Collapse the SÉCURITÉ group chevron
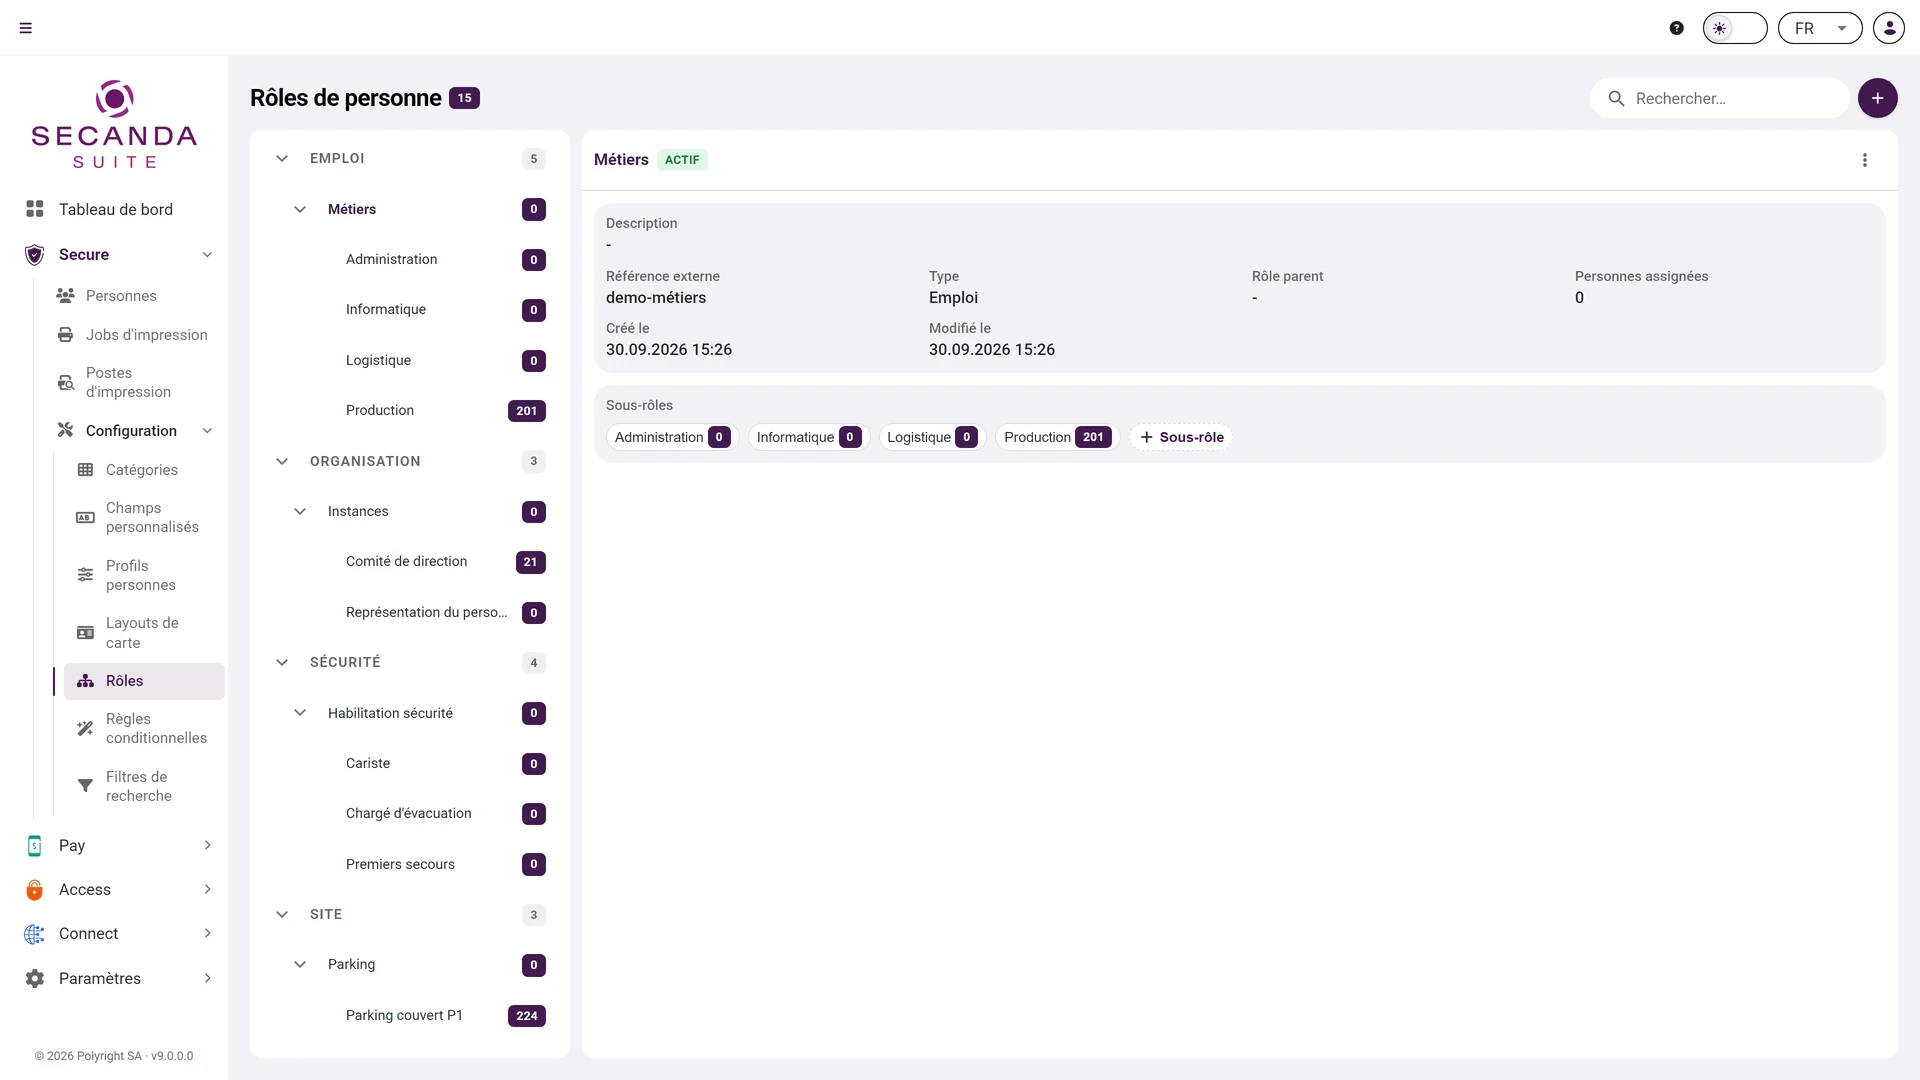 pos(282,662)
